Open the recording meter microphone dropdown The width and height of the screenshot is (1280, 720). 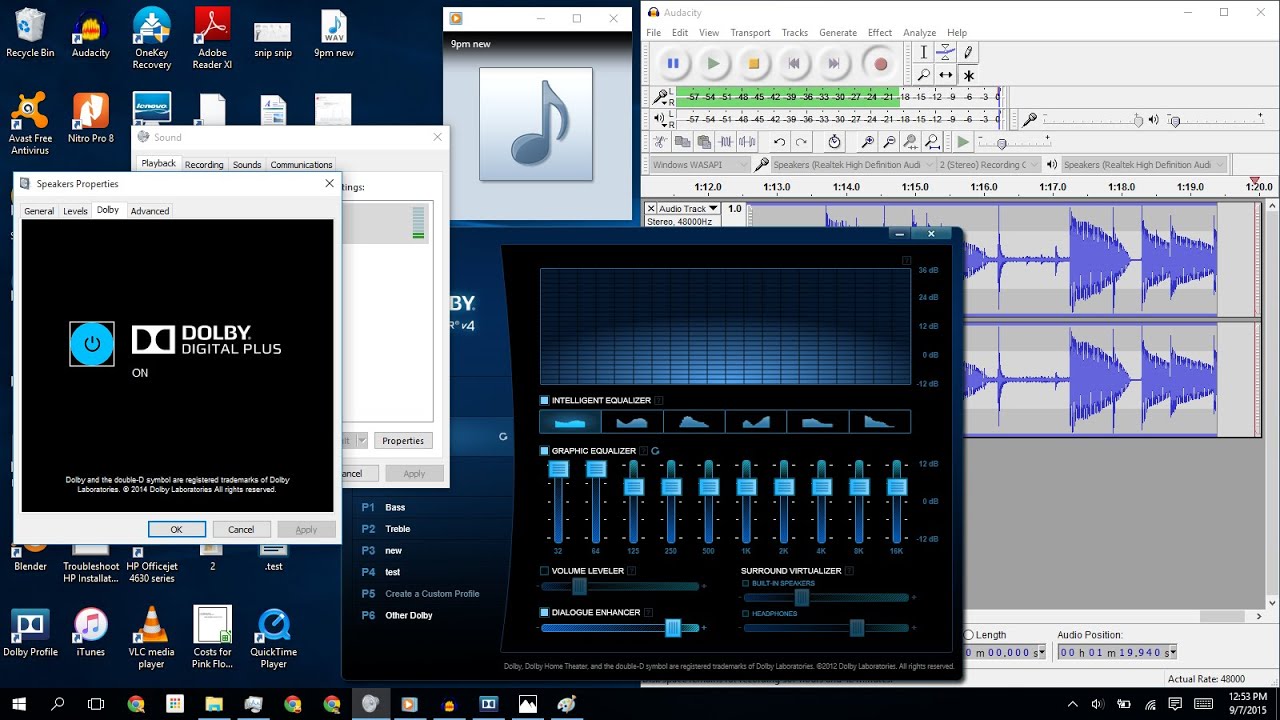(x=661, y=97)
